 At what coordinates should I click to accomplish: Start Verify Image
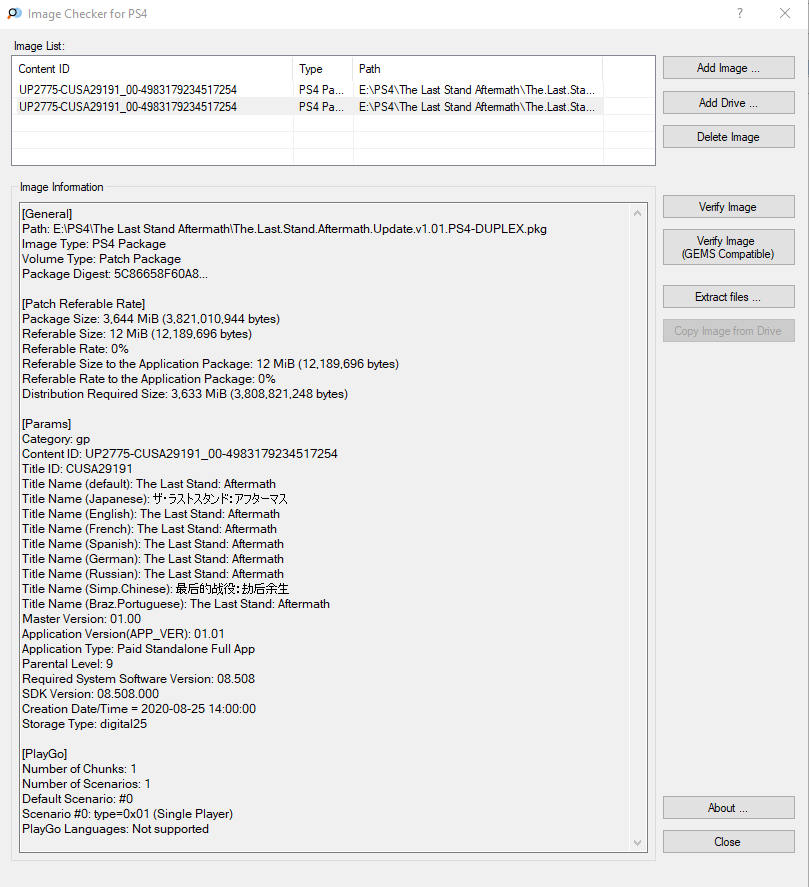729,207
